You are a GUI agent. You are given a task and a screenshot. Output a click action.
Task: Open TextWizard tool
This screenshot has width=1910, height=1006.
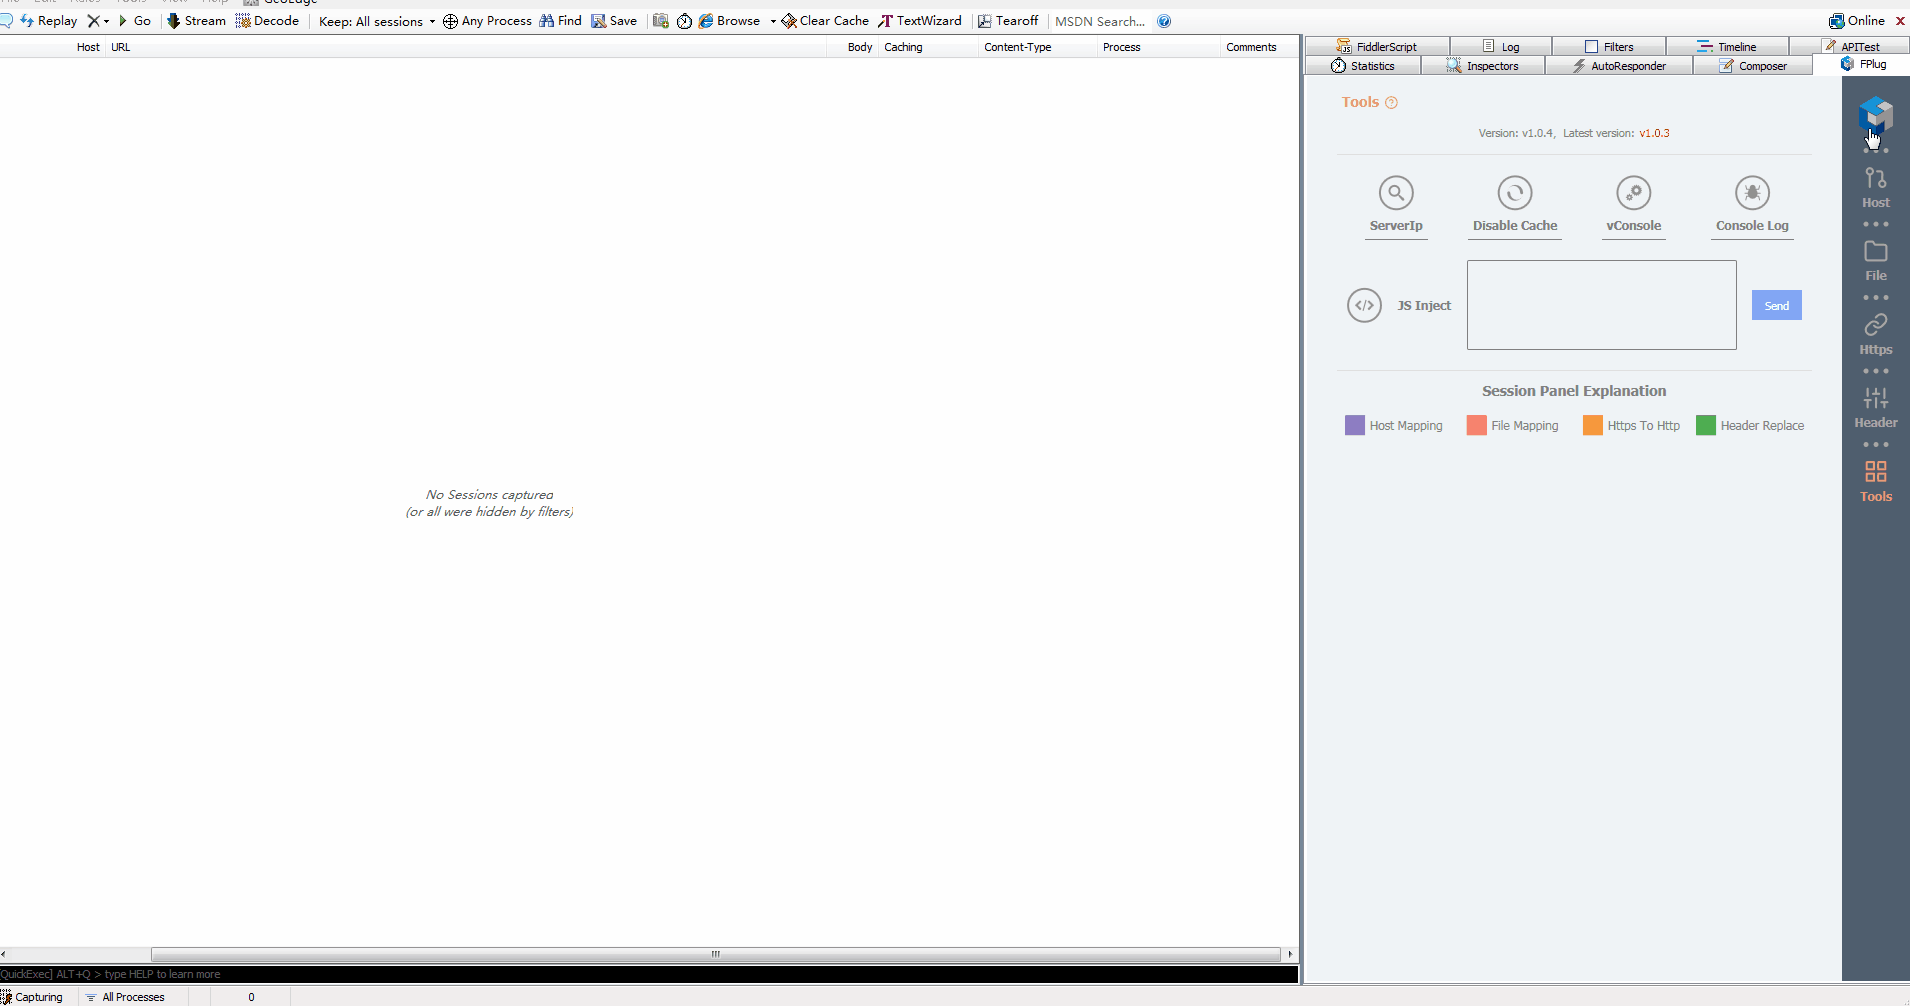[920, 21]
